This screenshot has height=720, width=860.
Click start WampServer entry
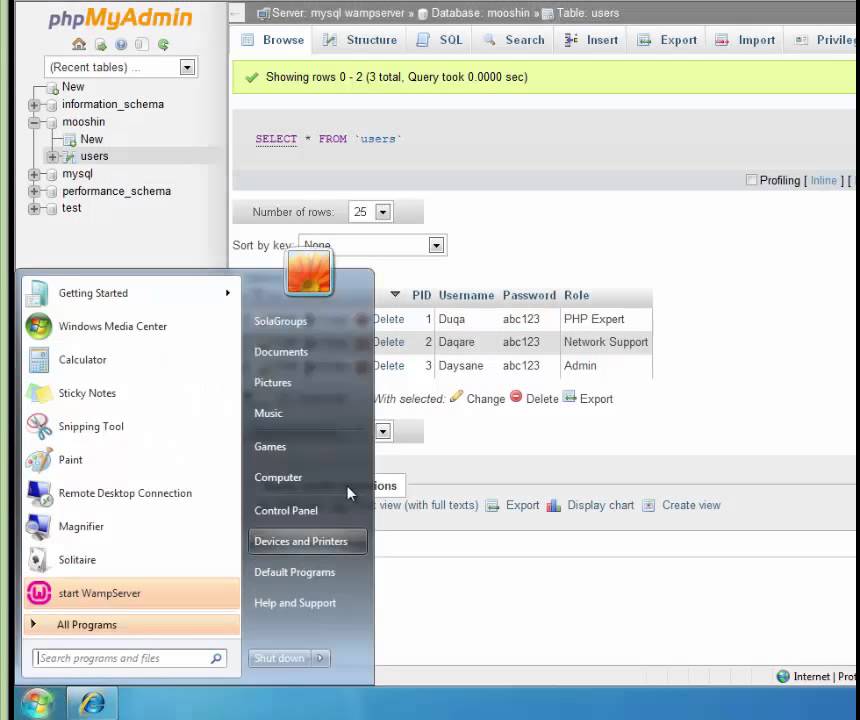click(x=132, y=593)
